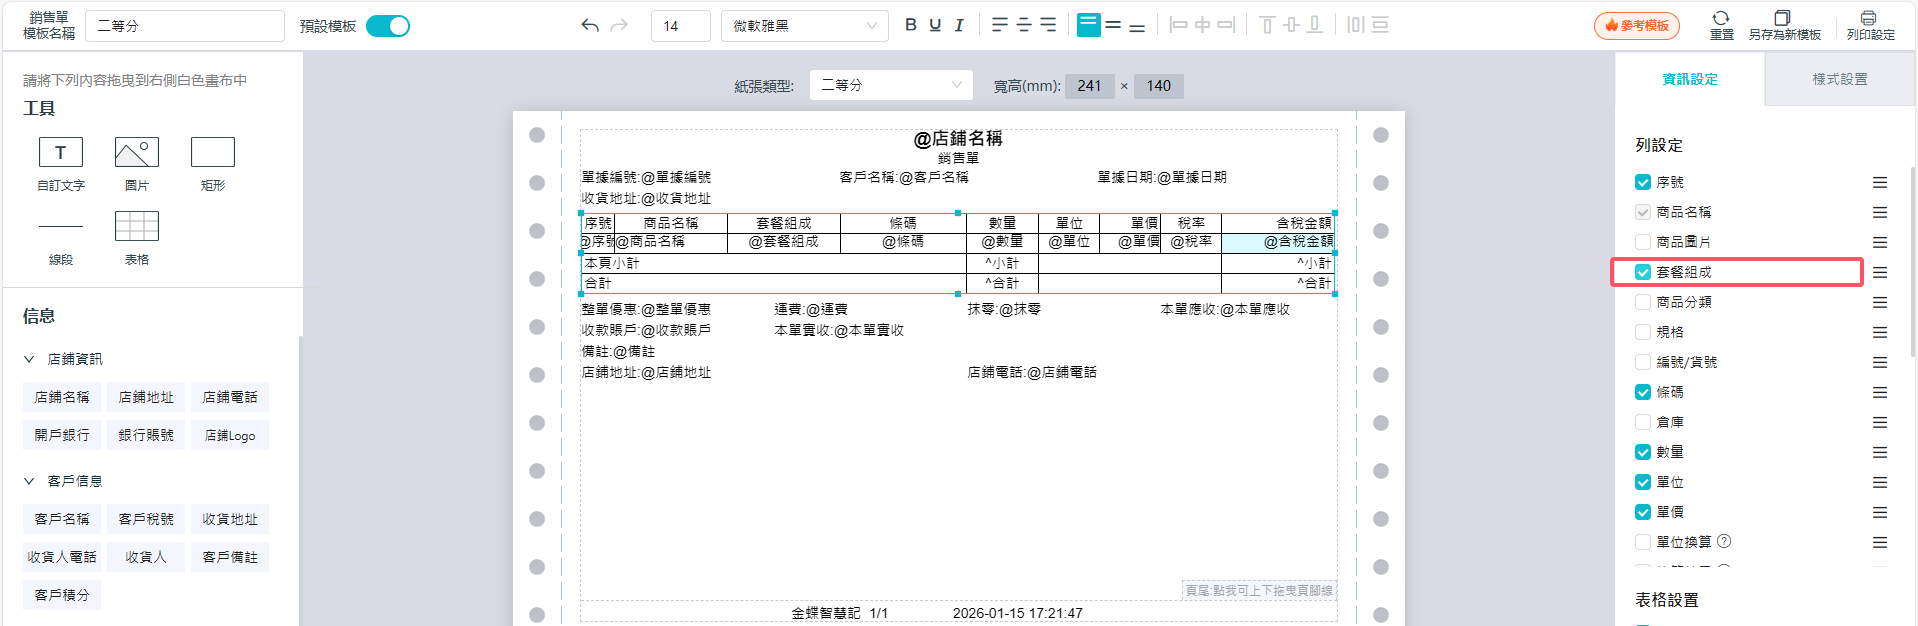The image size is (1918, 626).
Task: Open the 微軟雅黑 font dropdown
Action: click(x=804, y=26)
